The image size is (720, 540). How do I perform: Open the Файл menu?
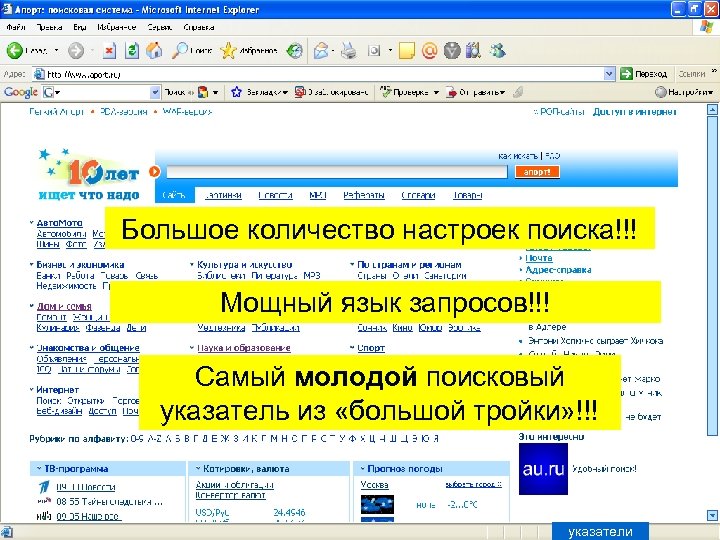pyautogui.click(x=16, y=27)
